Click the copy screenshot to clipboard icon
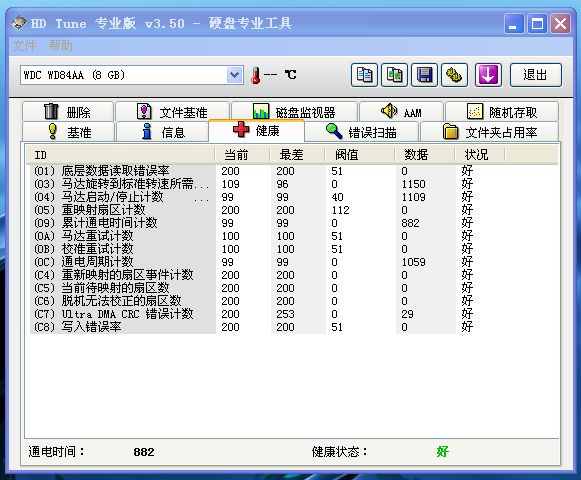Screen dimensions: 581x480 (x=394, y=75)
